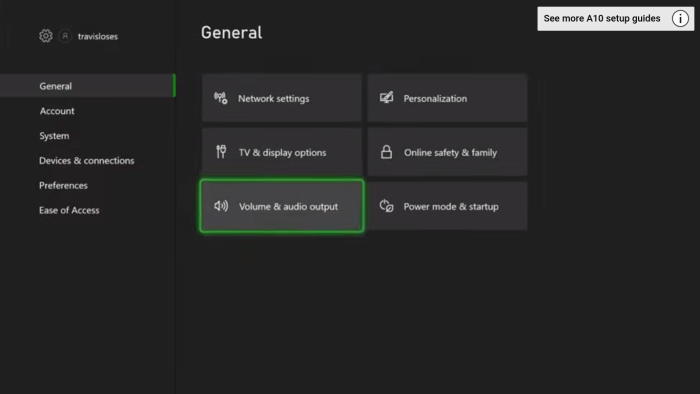Click the settings gear icon

click(x=46, y=36)
